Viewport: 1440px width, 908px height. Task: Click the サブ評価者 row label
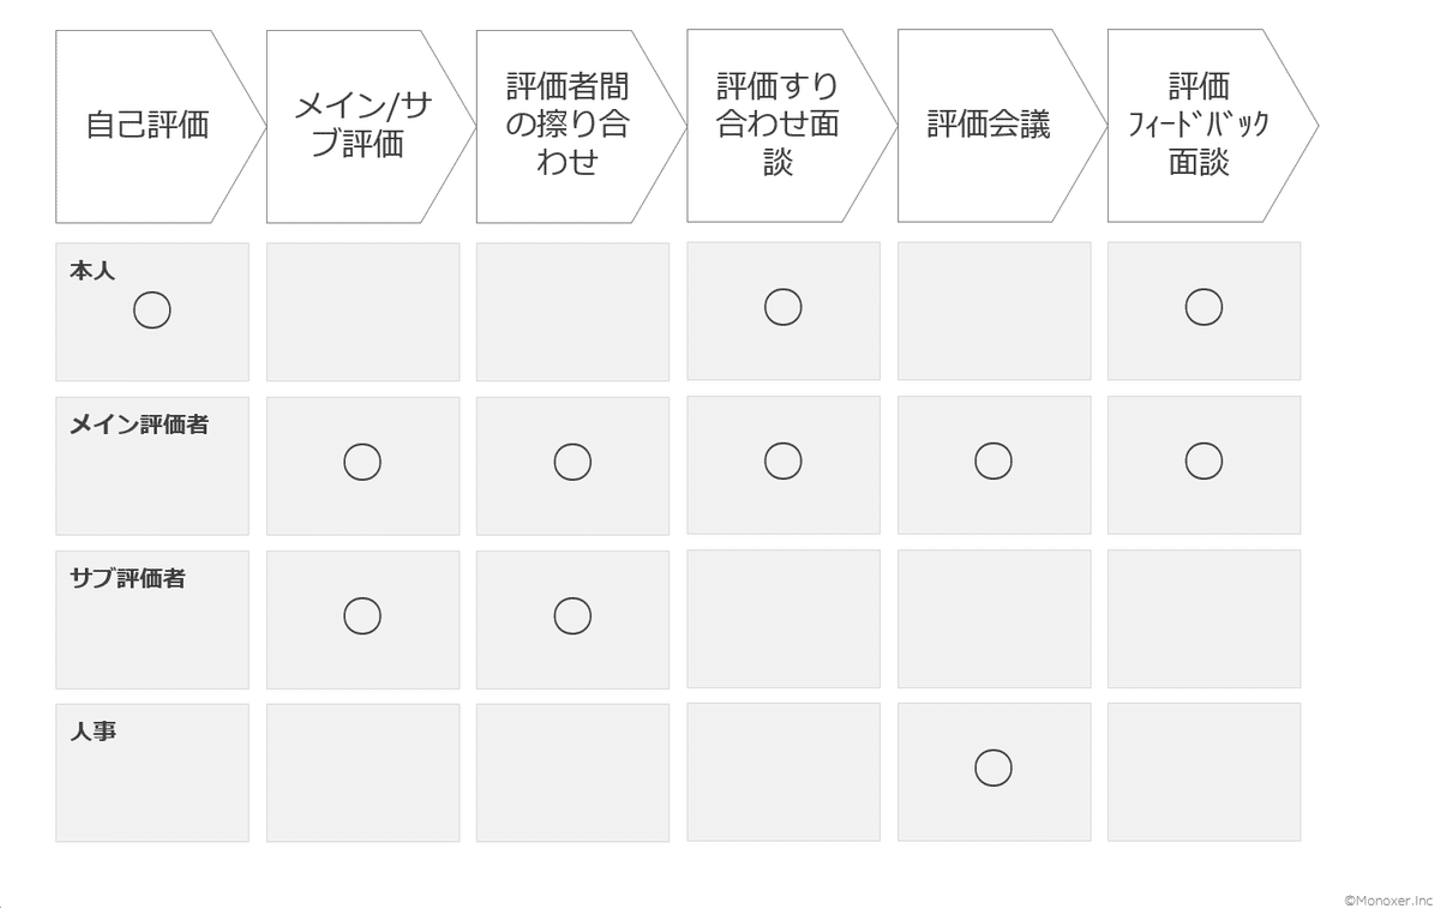(x=127, y=579)
